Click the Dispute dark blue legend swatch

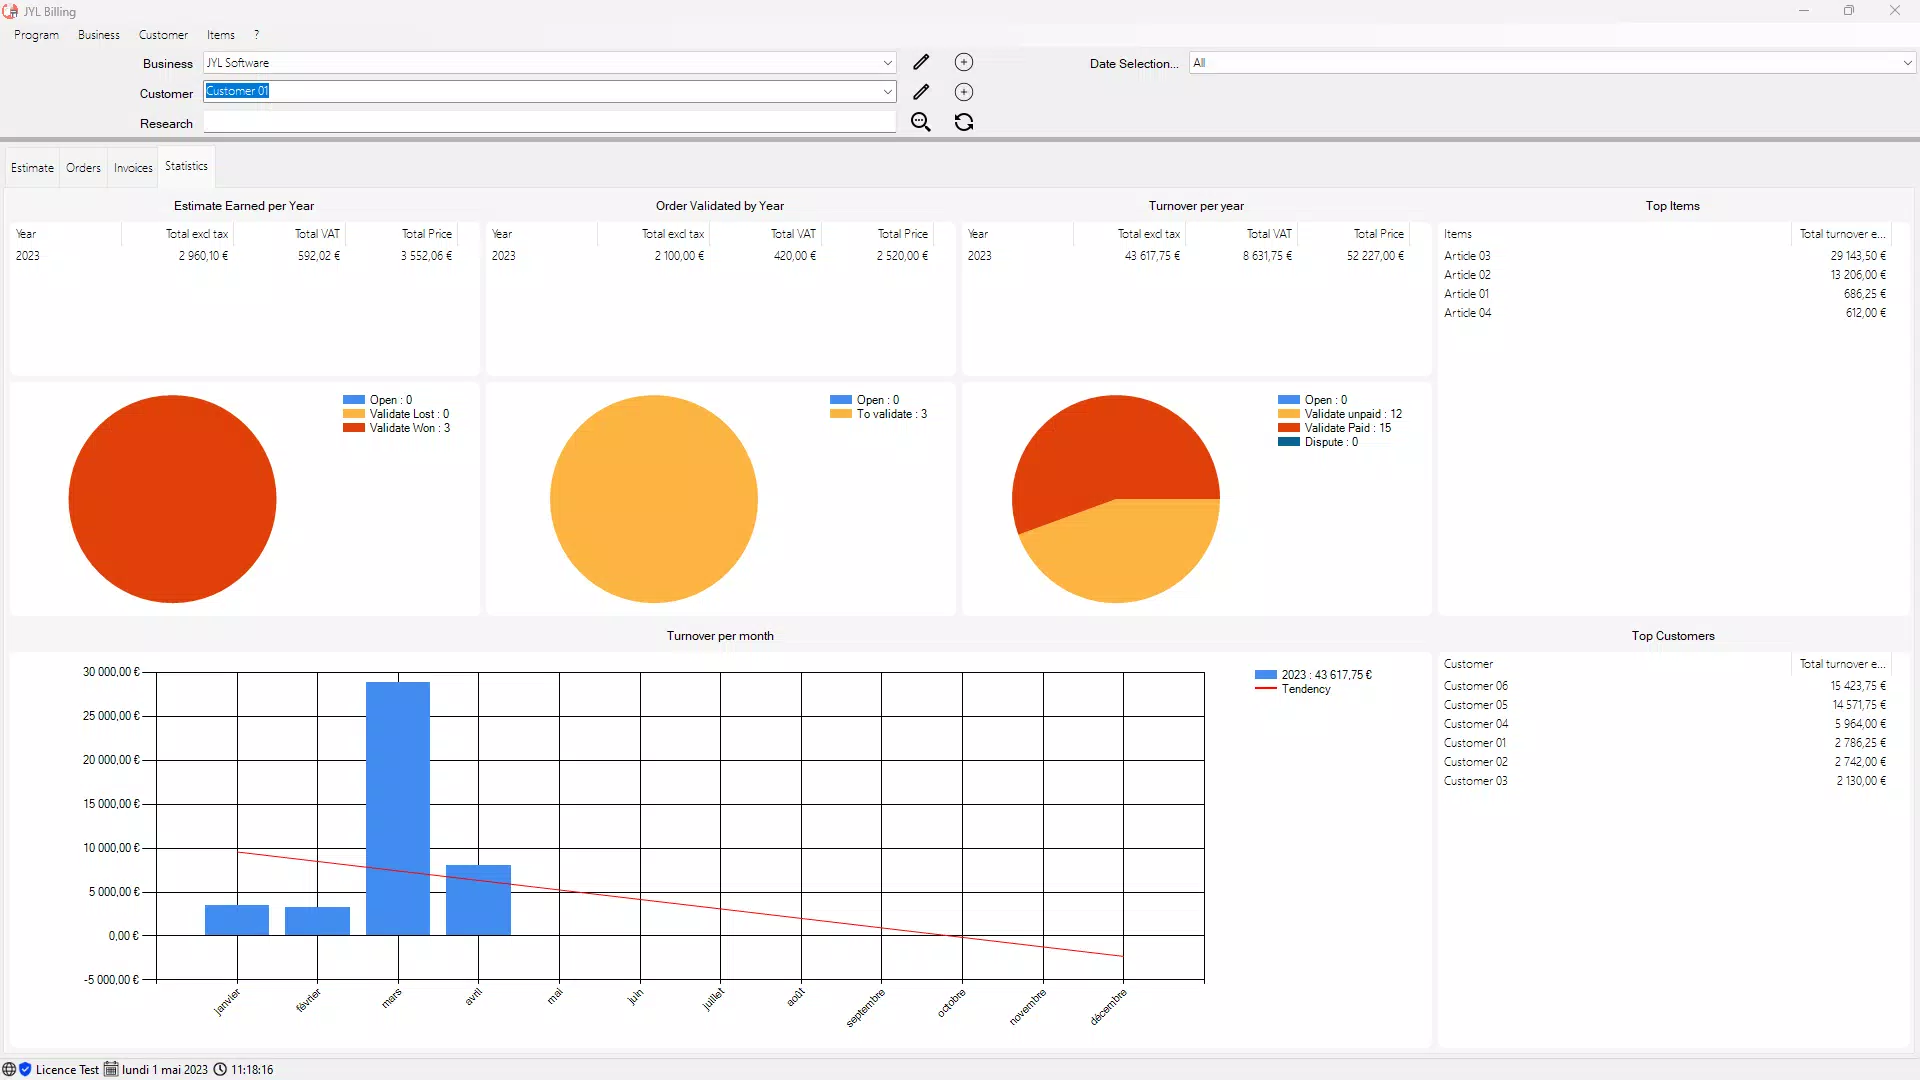[1289, 442]
